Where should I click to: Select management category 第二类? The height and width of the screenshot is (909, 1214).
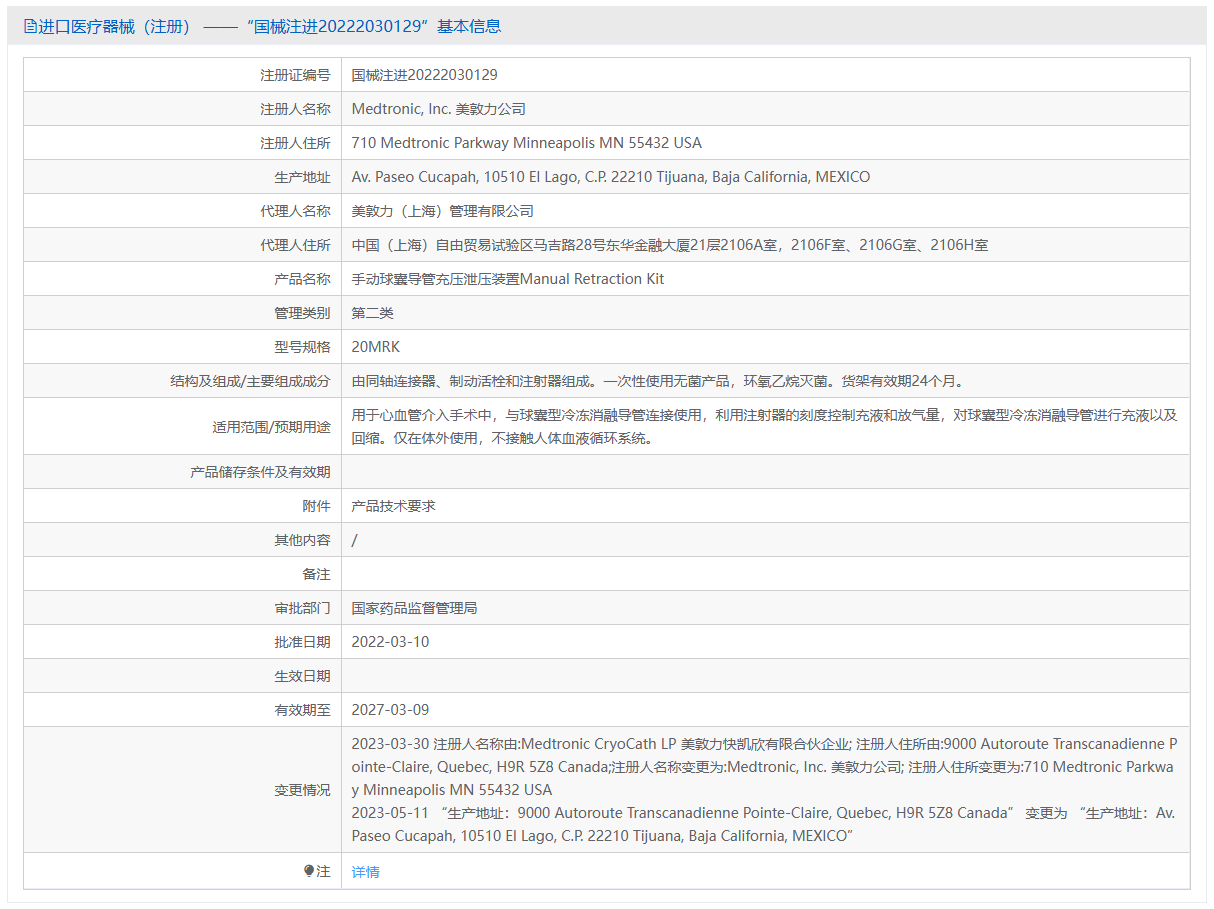[373, 313]
